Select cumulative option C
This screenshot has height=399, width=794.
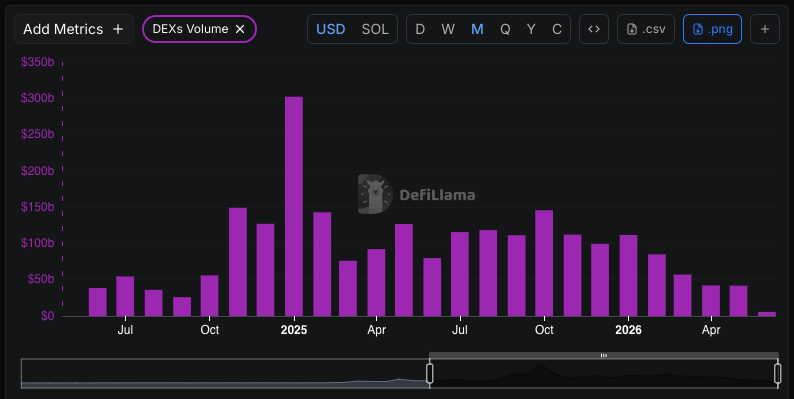pyautogui.click(x=557, y=29)
